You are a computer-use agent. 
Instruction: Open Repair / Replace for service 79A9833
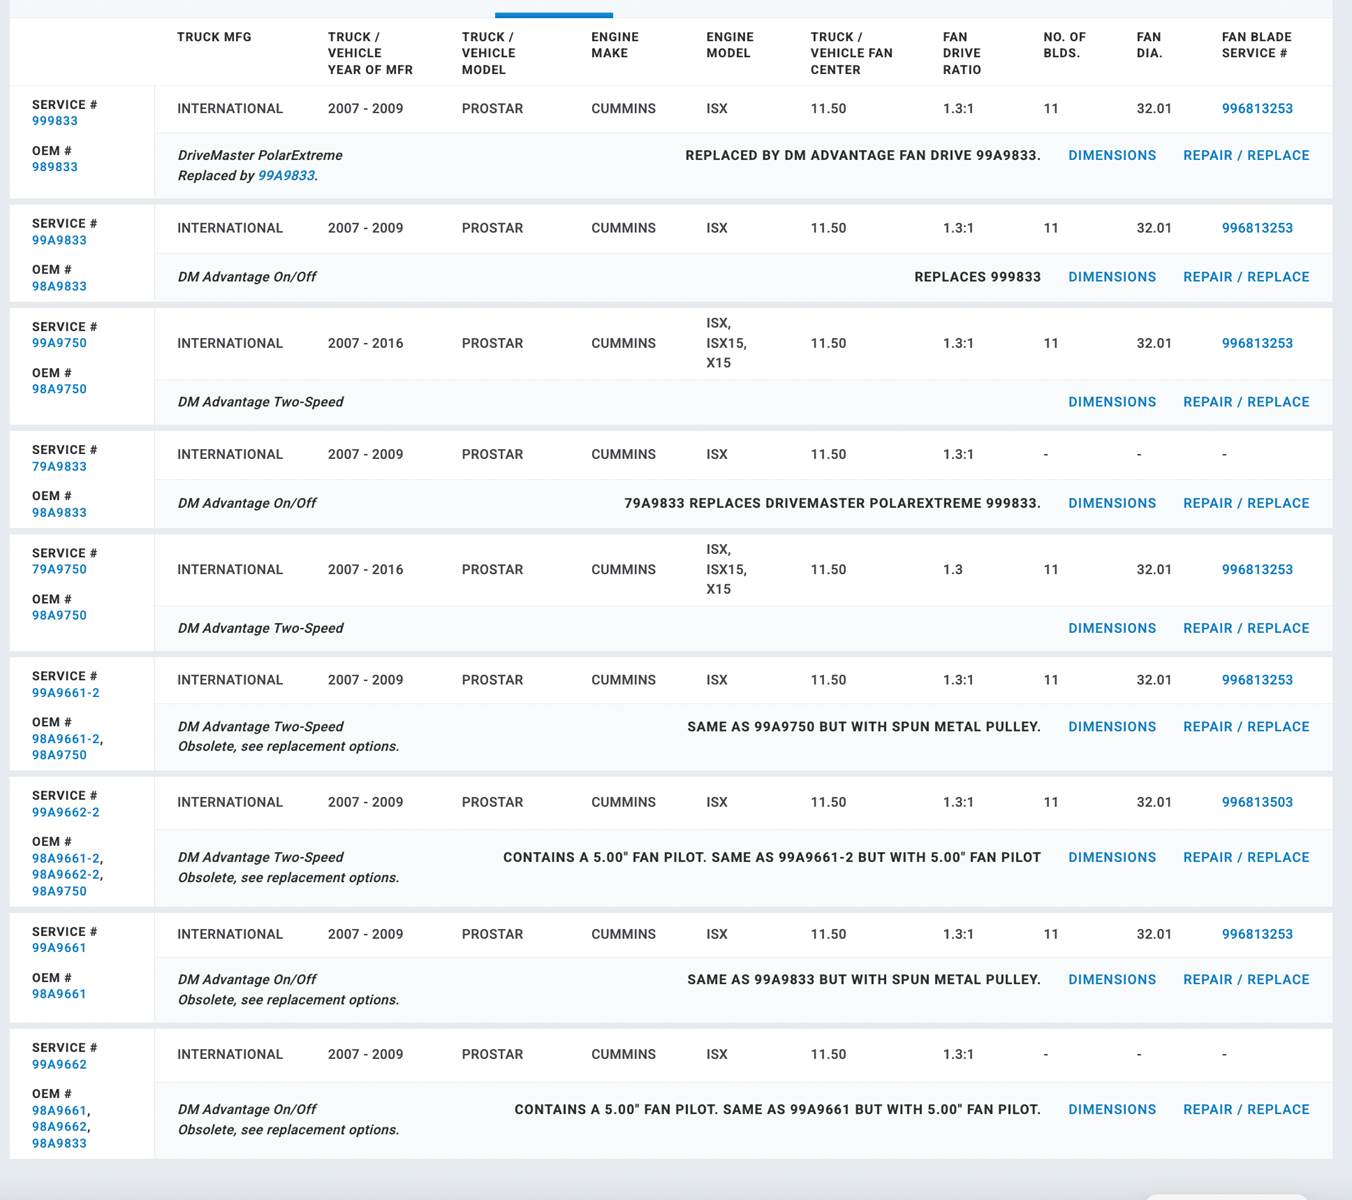click(1246, 503)
